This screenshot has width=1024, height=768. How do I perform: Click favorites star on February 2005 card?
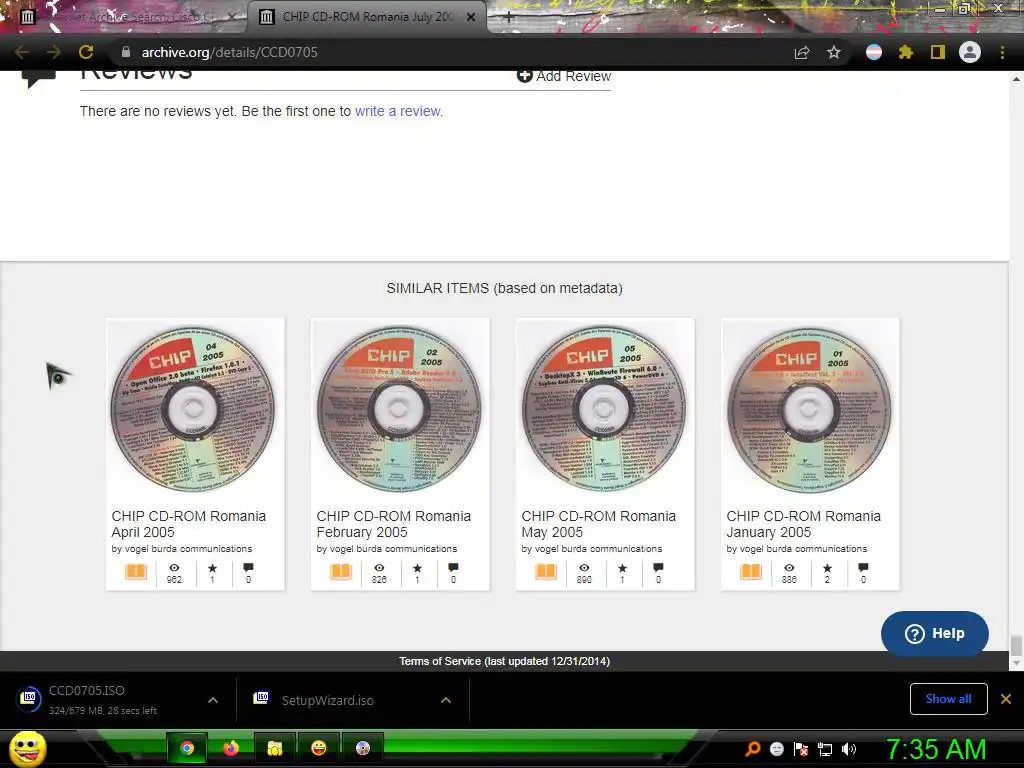pos(417,568)
